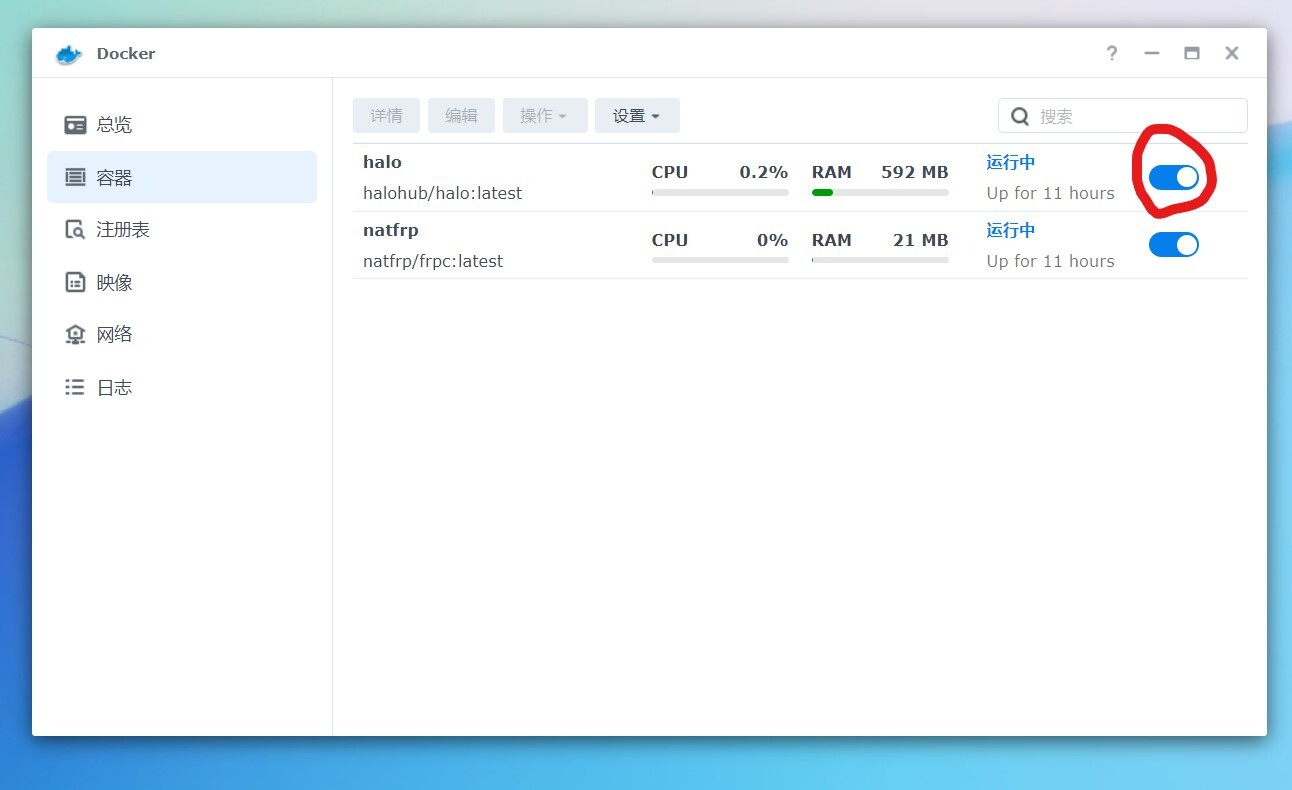
Task: Open the 设置 settings dropdown
Action: click(x=636, y=116)
